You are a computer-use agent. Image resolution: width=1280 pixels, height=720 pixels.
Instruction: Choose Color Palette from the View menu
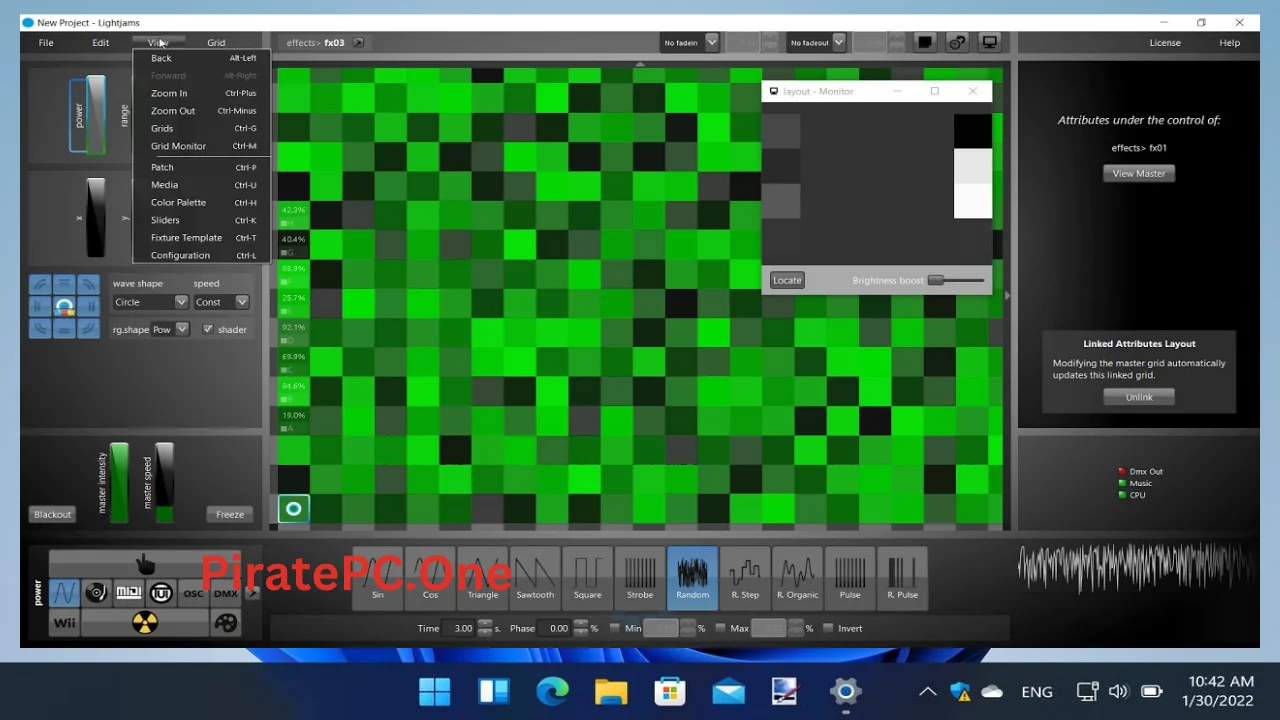pyautogui.click(x=203, y=202)
